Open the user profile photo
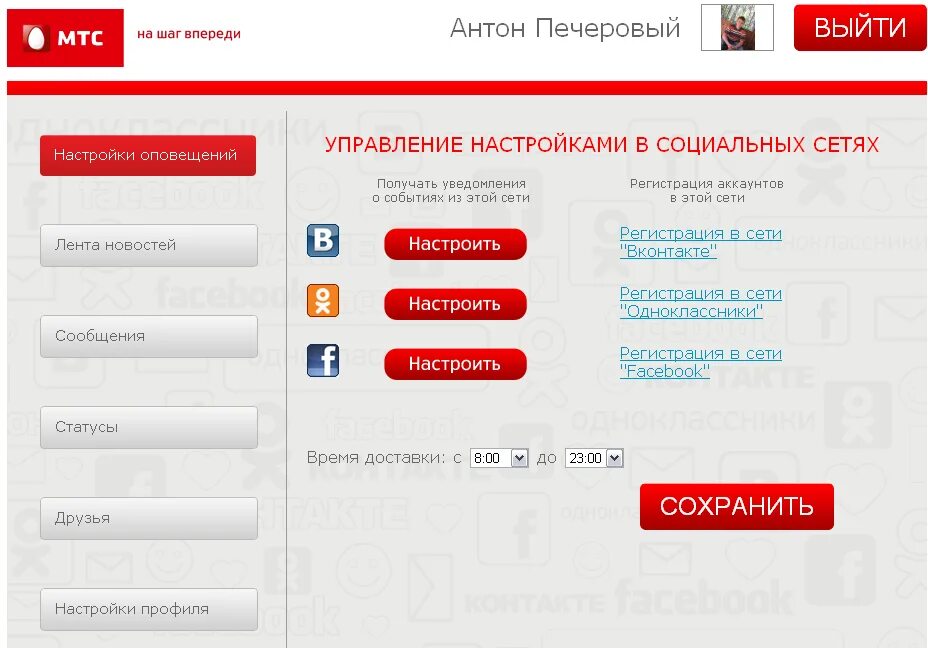 point(737,27)
